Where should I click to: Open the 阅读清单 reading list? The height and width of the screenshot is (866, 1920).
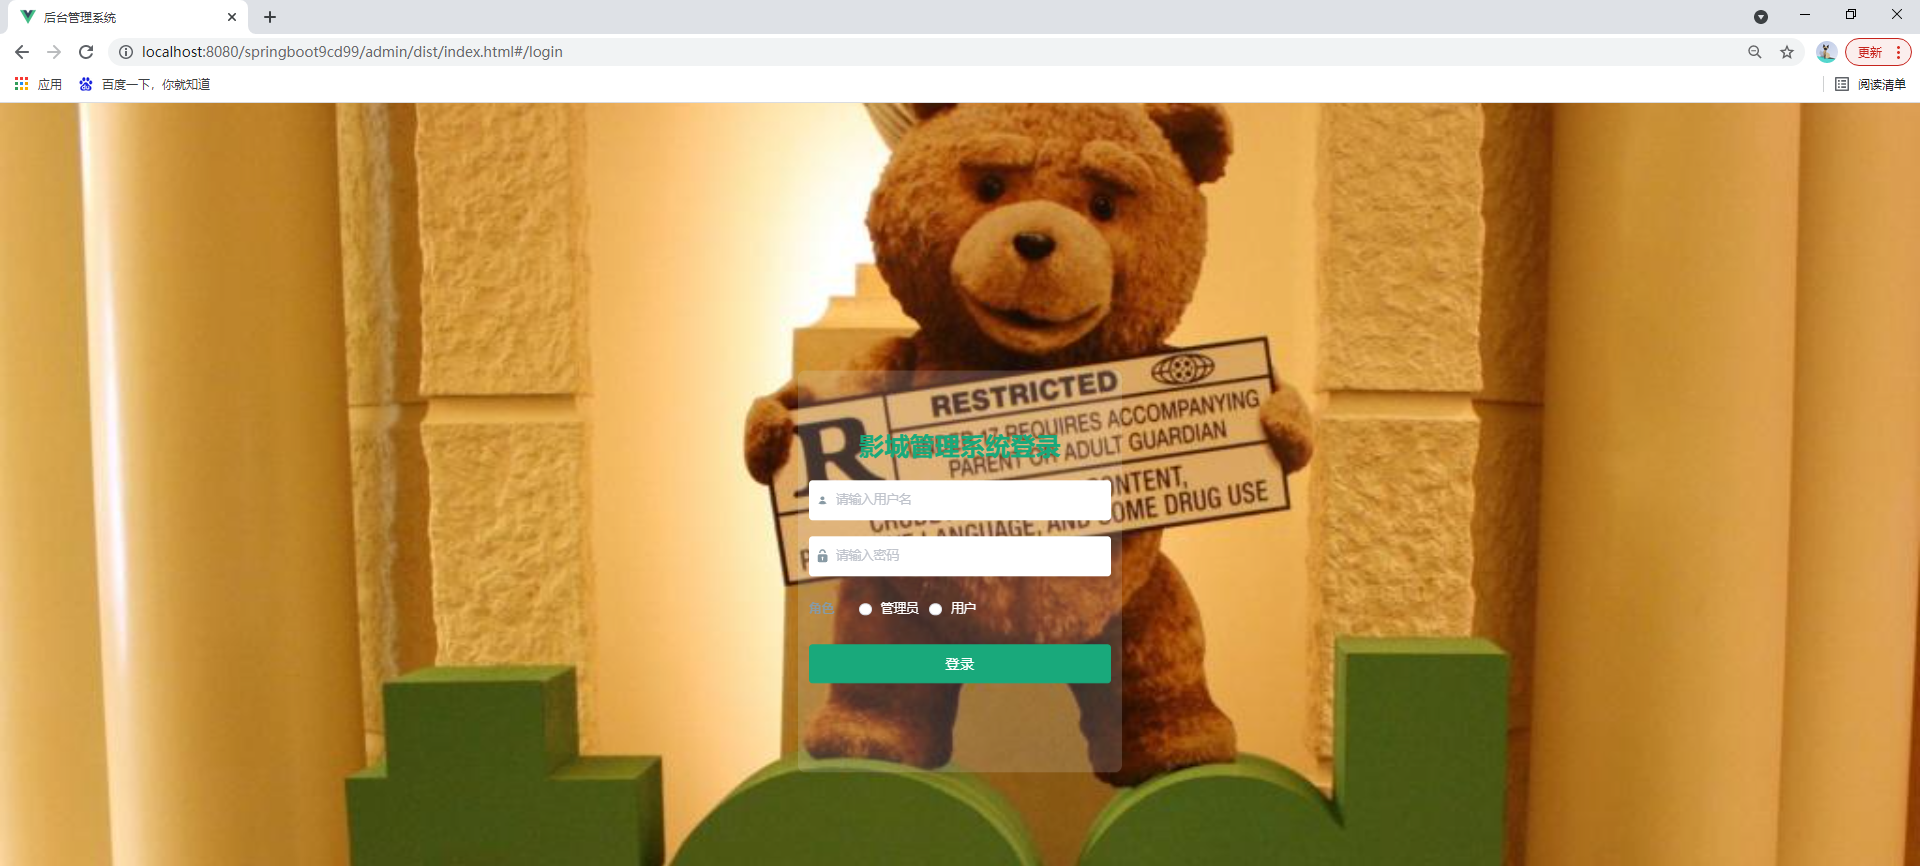pos(1870,84)
